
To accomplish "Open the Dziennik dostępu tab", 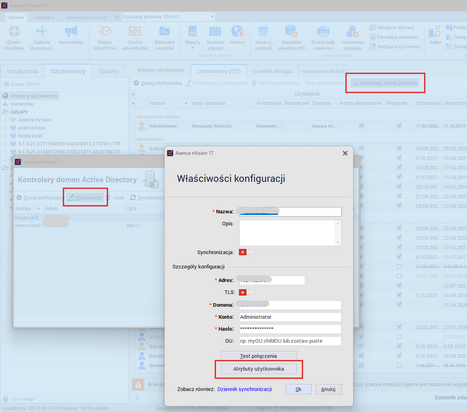I will (x=272, y=71).
